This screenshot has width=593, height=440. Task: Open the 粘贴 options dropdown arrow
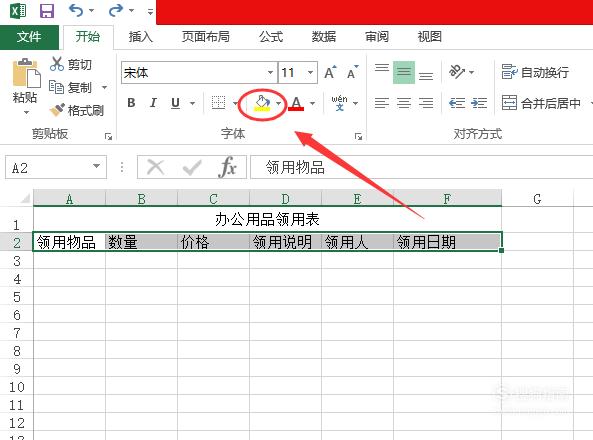[x=26, y=112]
